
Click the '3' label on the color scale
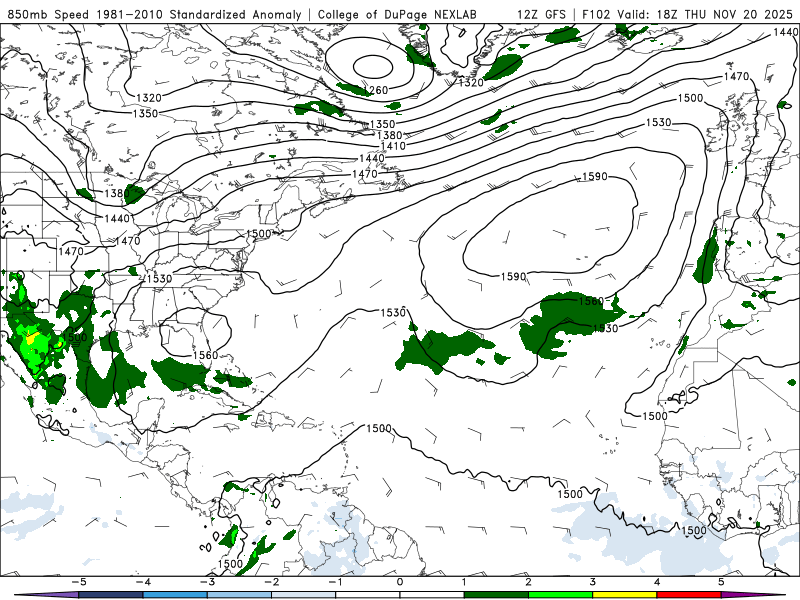[x=592, y=582]
